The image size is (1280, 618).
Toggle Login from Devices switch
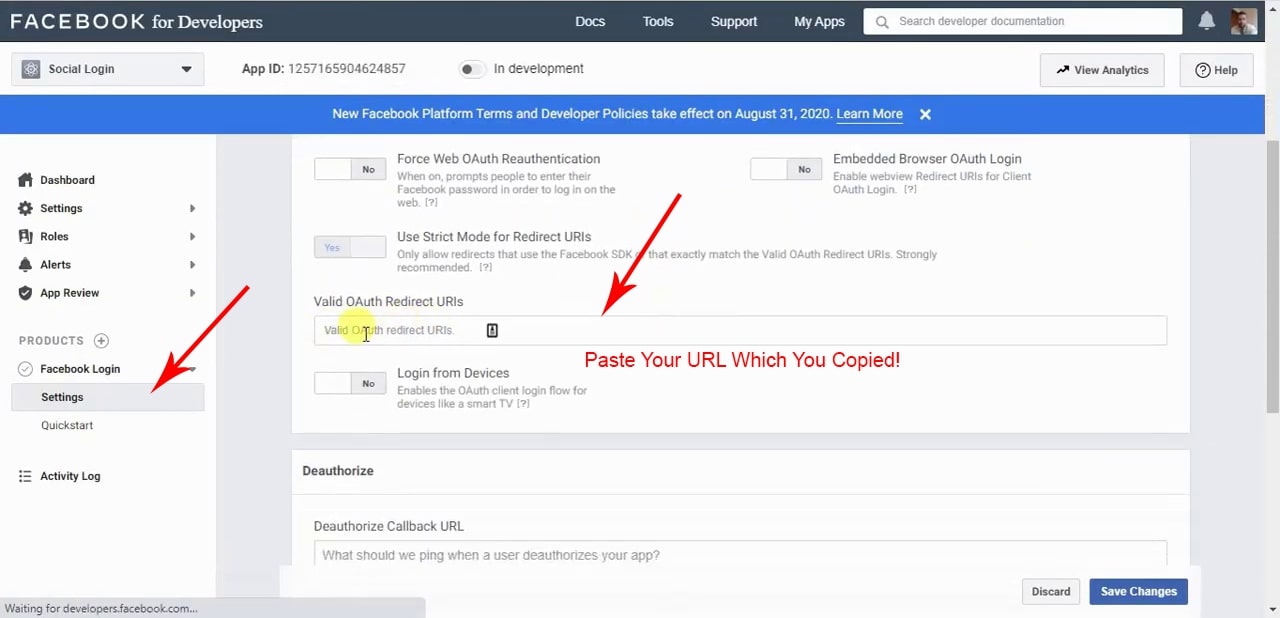tap(350, 383)
